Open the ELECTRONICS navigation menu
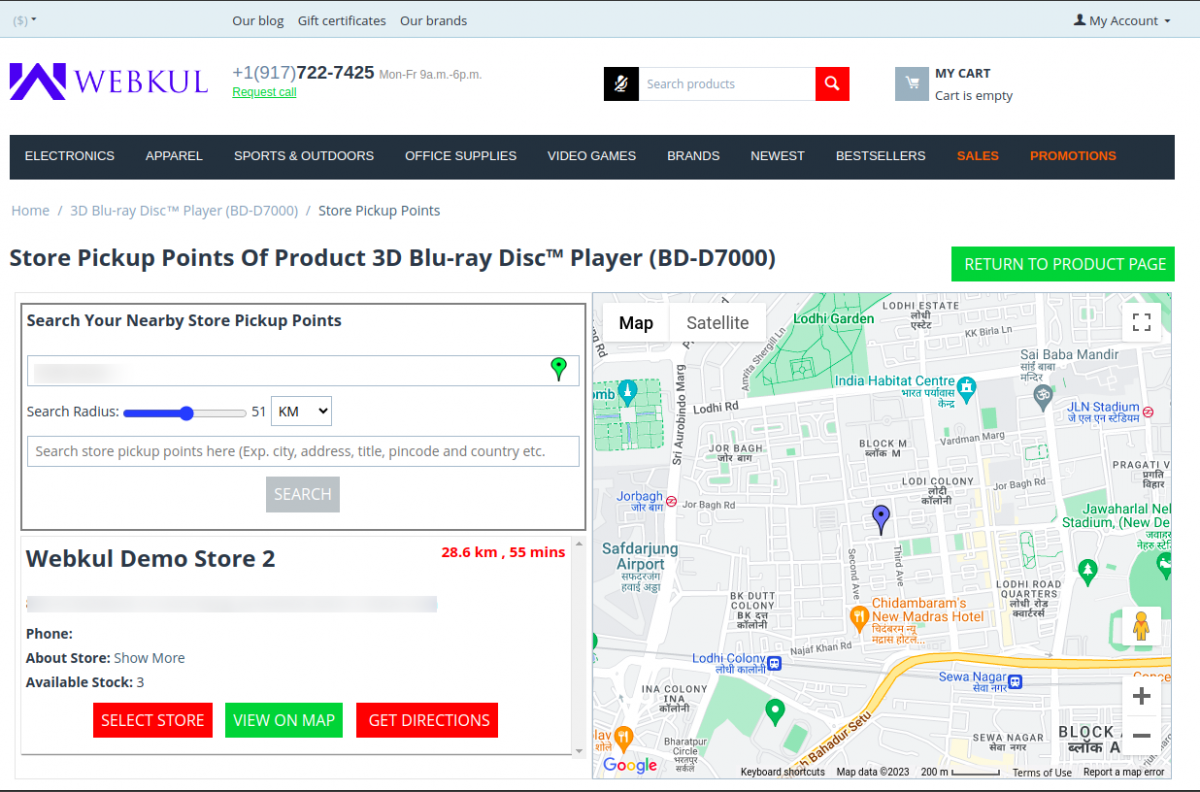The width and height of the screenshot is (1200, 792). [69, 156]
